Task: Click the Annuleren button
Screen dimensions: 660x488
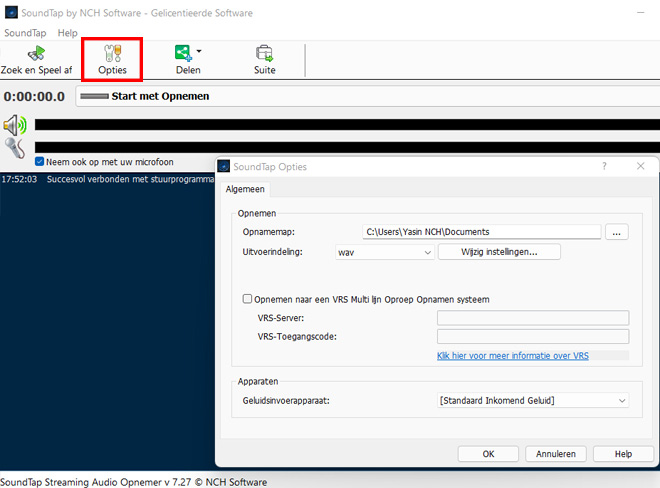Action: pyautogui.click(x=555, y=454)
